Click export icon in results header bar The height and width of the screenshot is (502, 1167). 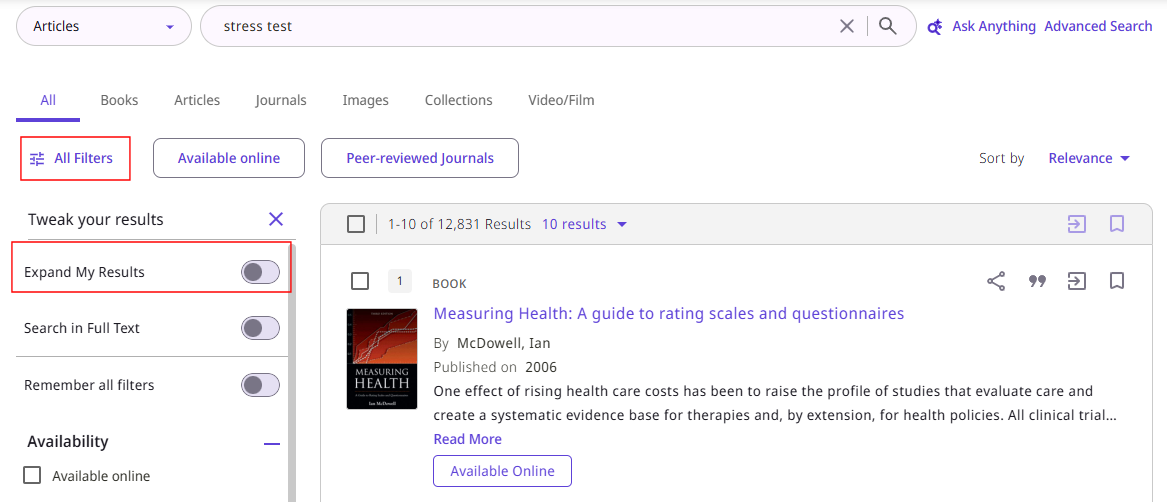point(1076,224)
